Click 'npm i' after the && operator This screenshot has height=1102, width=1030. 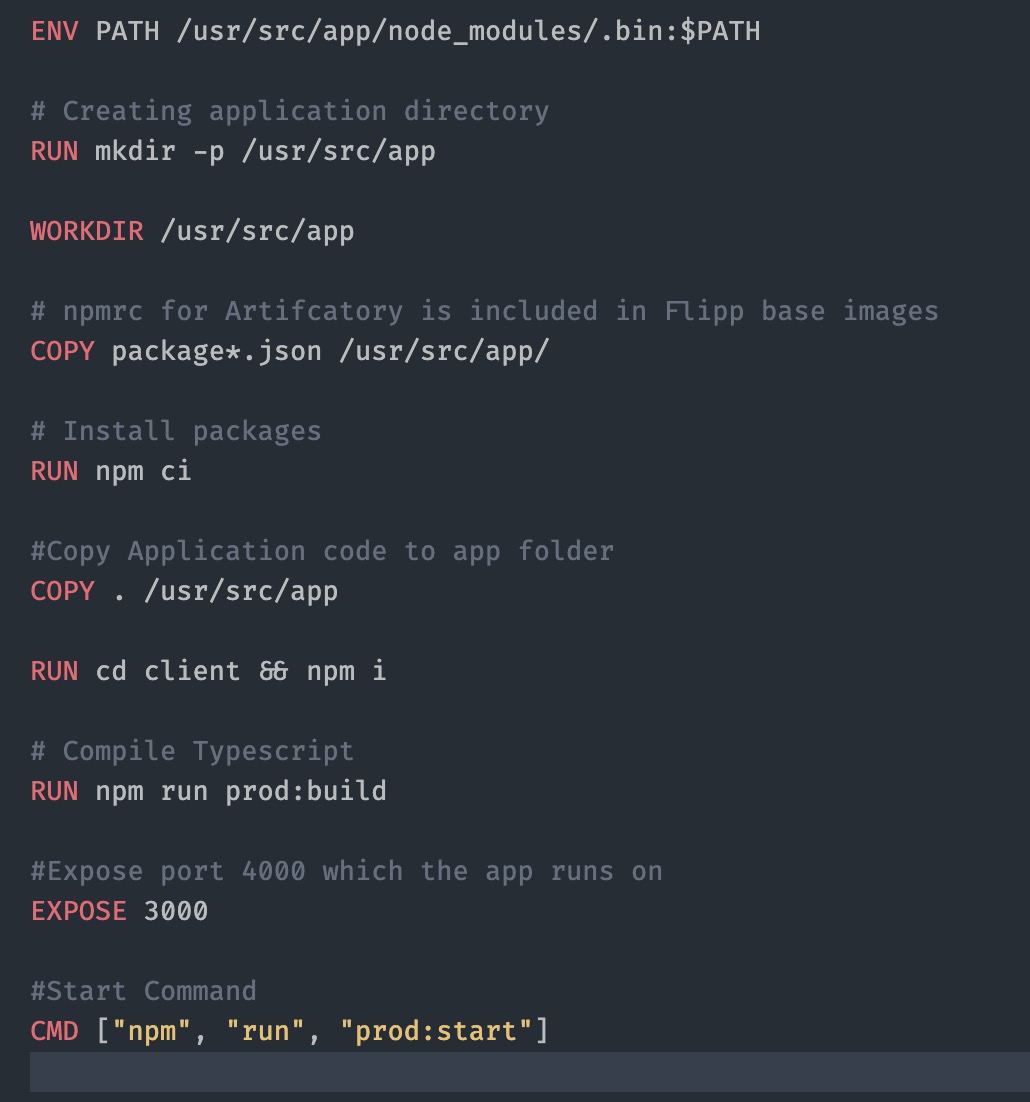(x=346, y=671)
